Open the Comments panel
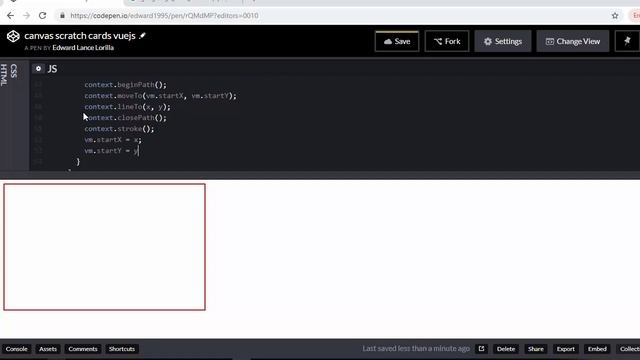 pyautogui.click(x=83, y=349)
